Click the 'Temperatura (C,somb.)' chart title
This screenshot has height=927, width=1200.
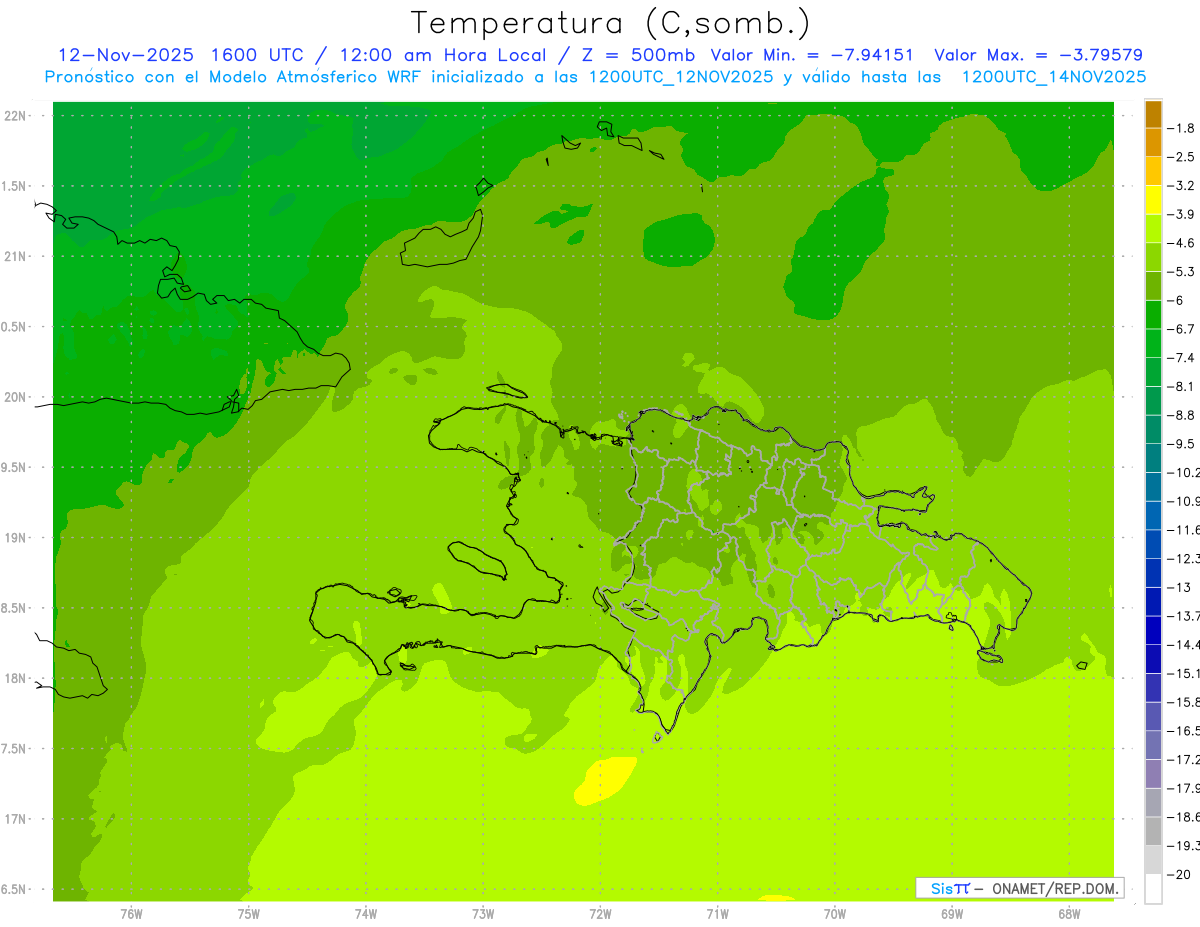point(611,24)
